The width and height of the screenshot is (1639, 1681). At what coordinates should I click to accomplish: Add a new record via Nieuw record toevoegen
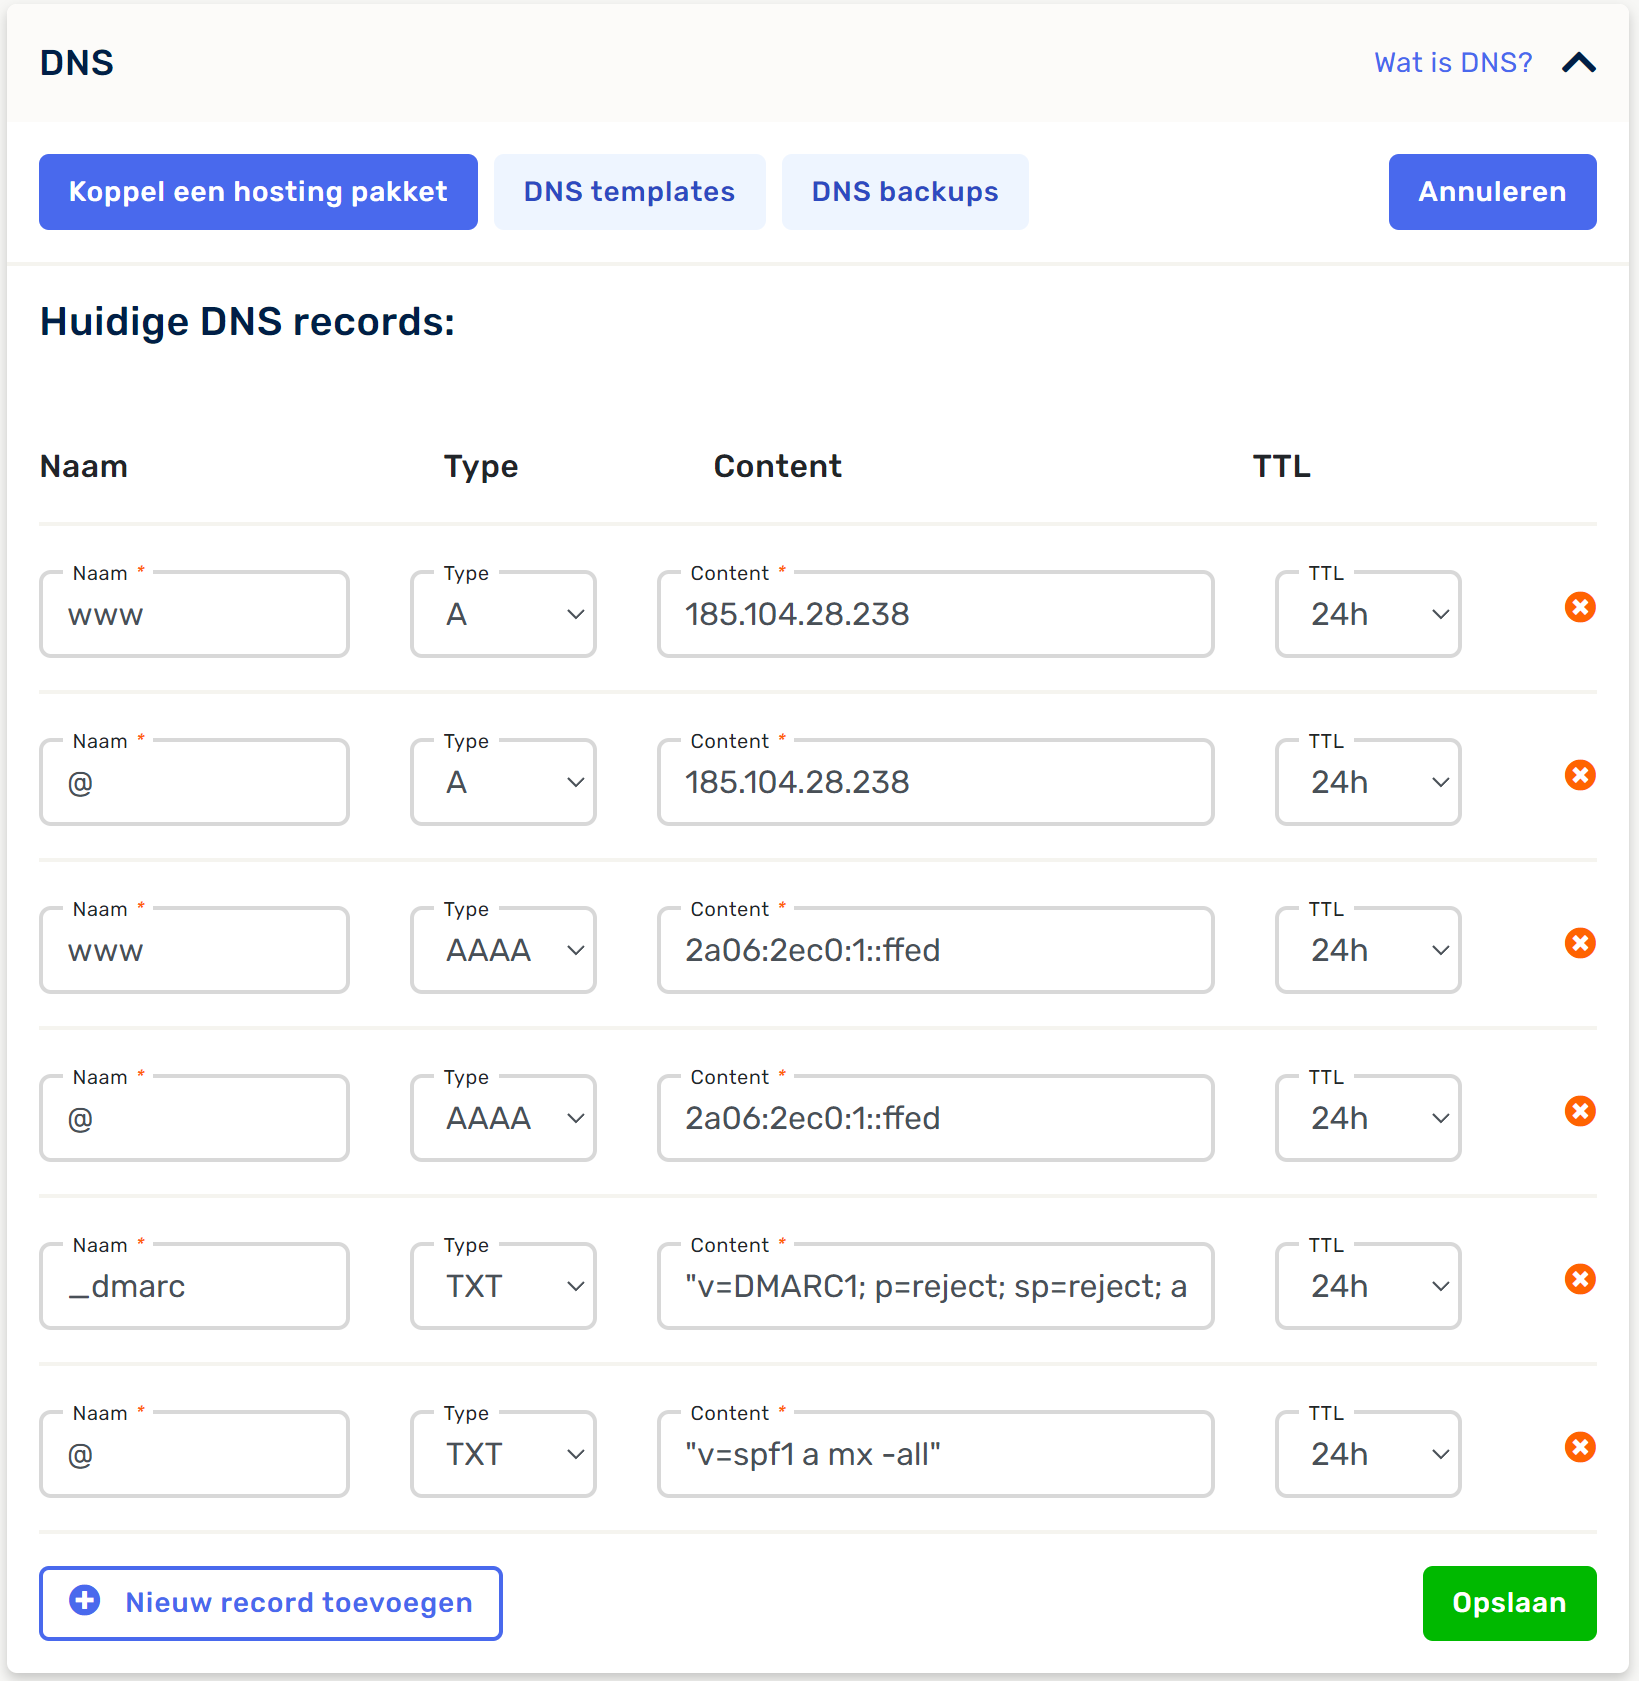coord(270,1603)
